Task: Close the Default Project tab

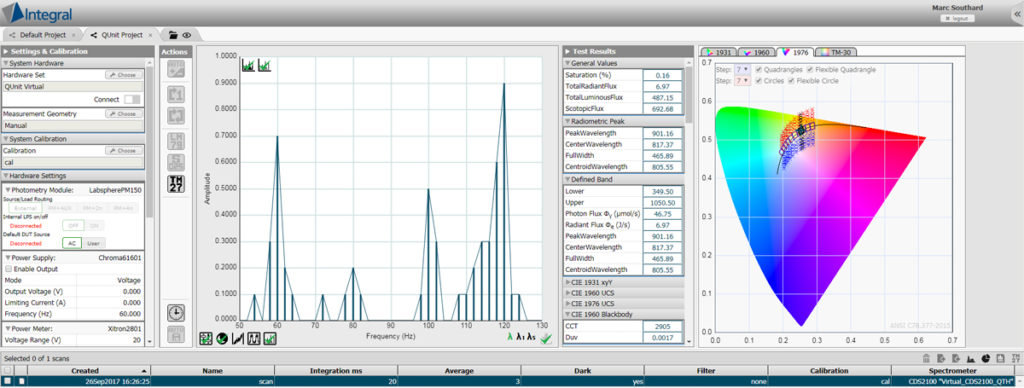Action: [x=73, y=35]
